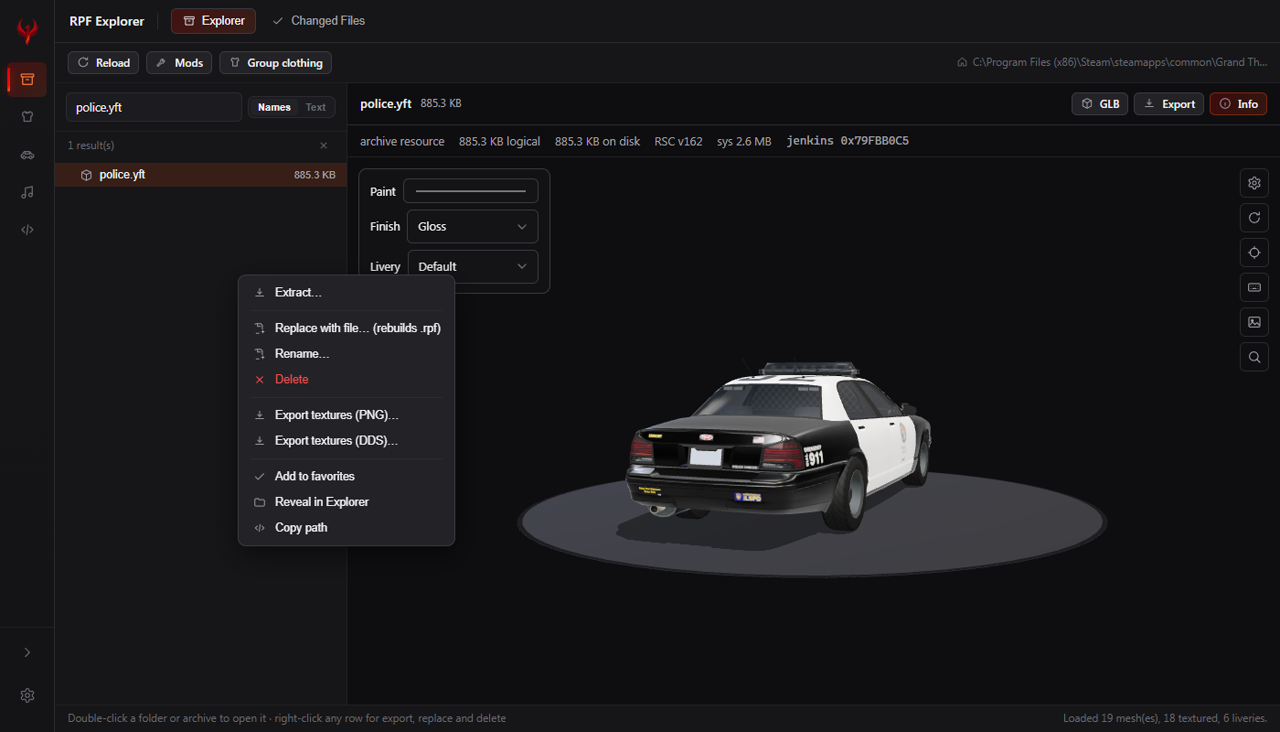Viewport: 1280px width, 732px height.
Task: Toggle the Info button
Action: pyautogui.click(x=1238, y=104)
